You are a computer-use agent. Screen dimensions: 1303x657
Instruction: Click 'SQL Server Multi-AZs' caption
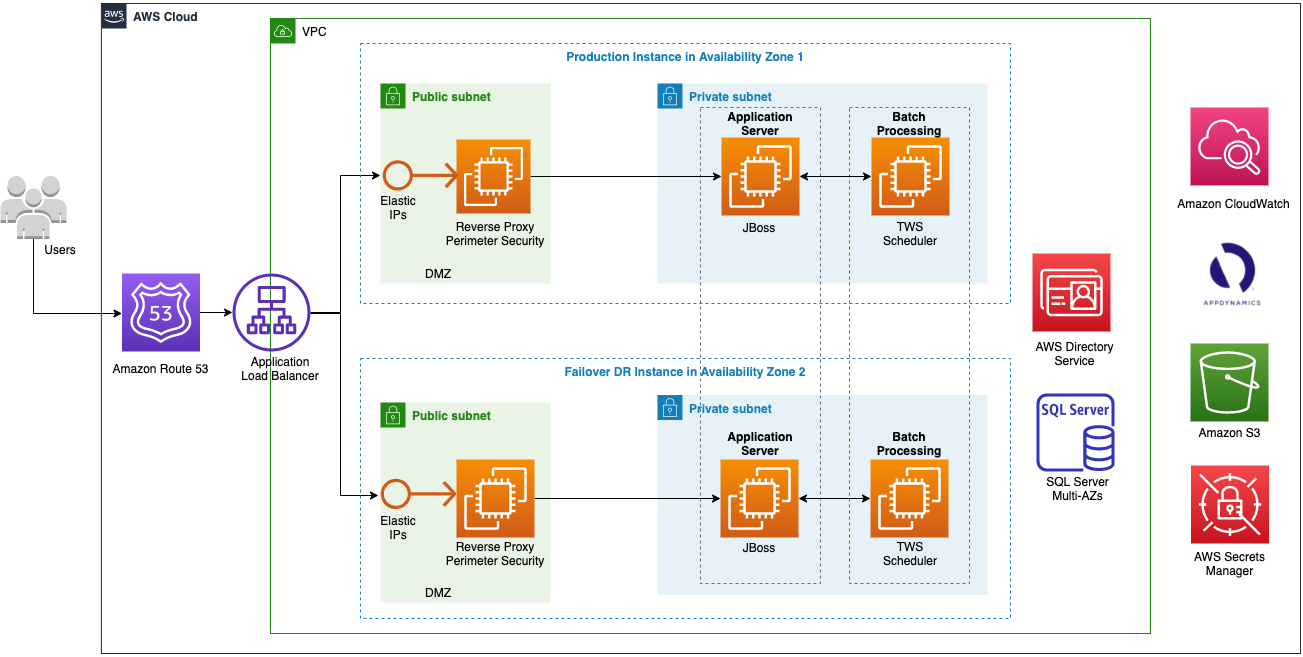(1077, 488)
